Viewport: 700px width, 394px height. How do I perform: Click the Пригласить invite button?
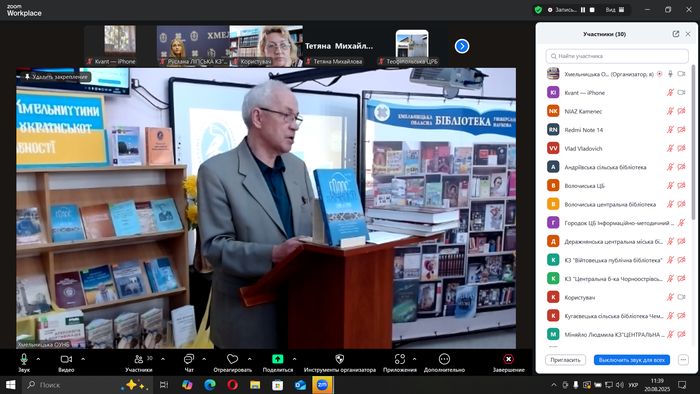click(565, 360)
